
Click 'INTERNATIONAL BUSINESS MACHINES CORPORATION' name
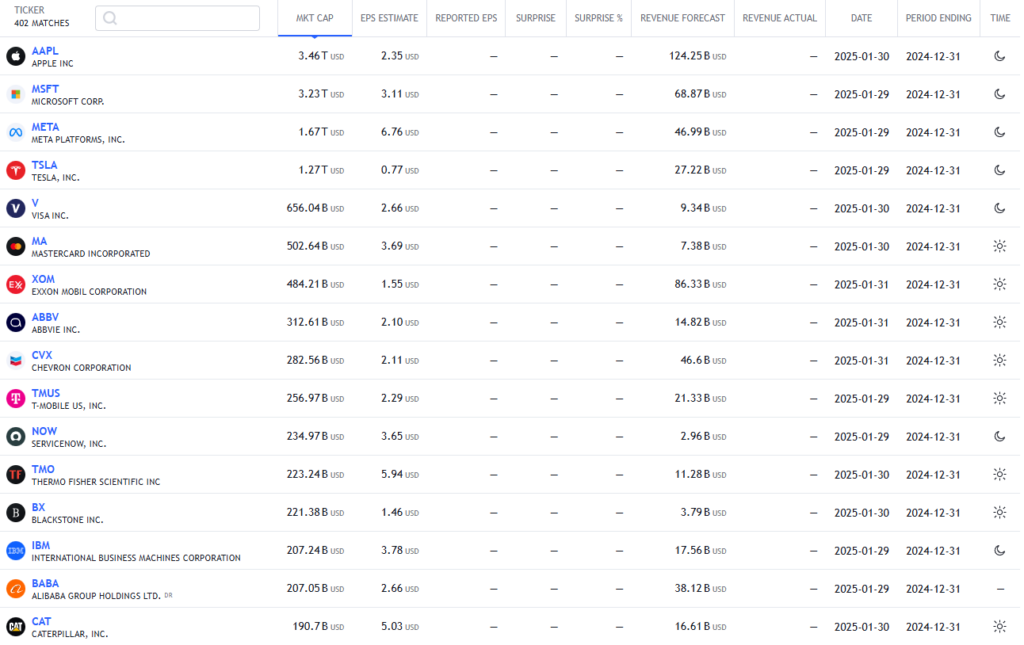[136, 558]
